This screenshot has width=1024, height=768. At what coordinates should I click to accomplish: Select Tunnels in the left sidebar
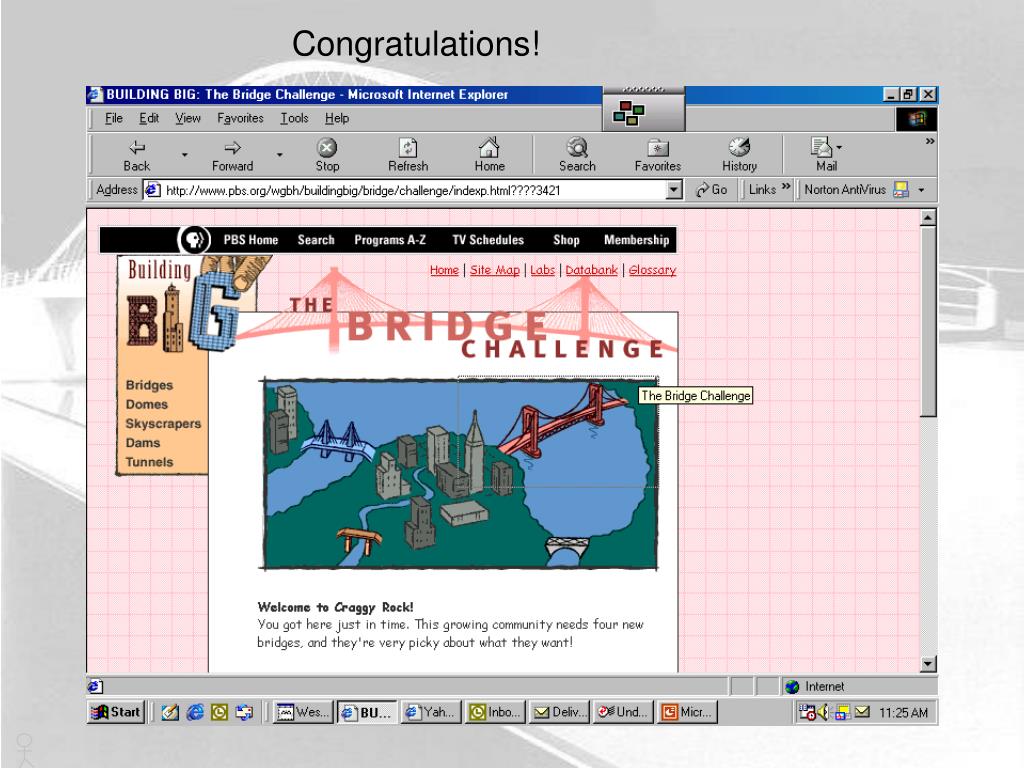tap(150, 462)
